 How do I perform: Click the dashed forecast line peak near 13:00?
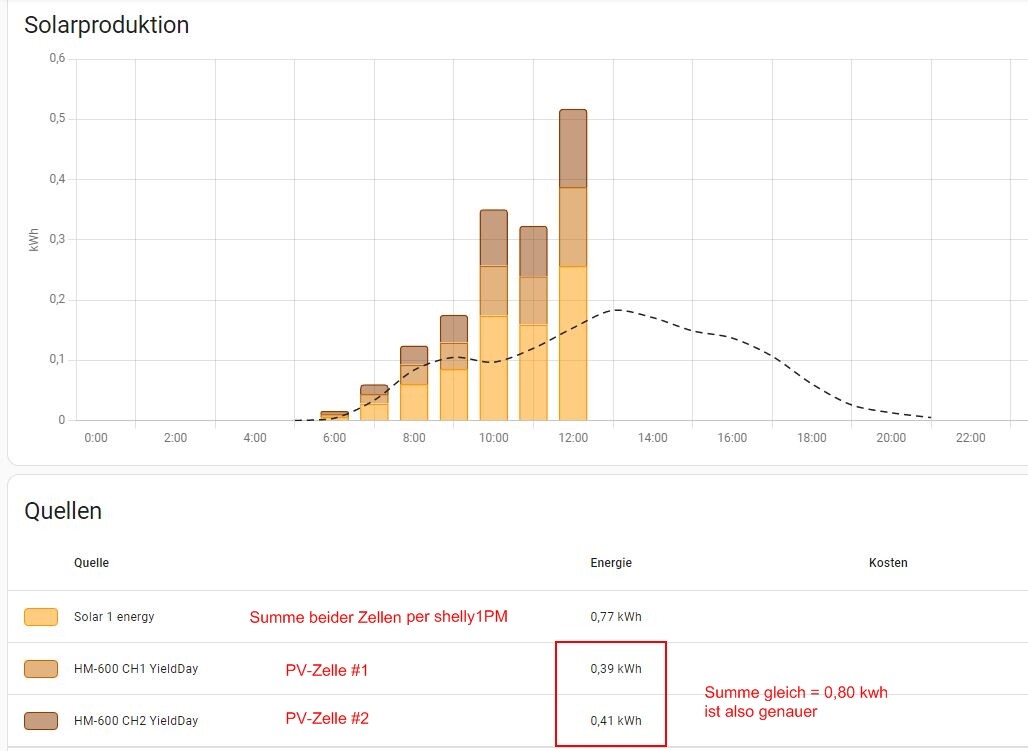click(617, 310)
